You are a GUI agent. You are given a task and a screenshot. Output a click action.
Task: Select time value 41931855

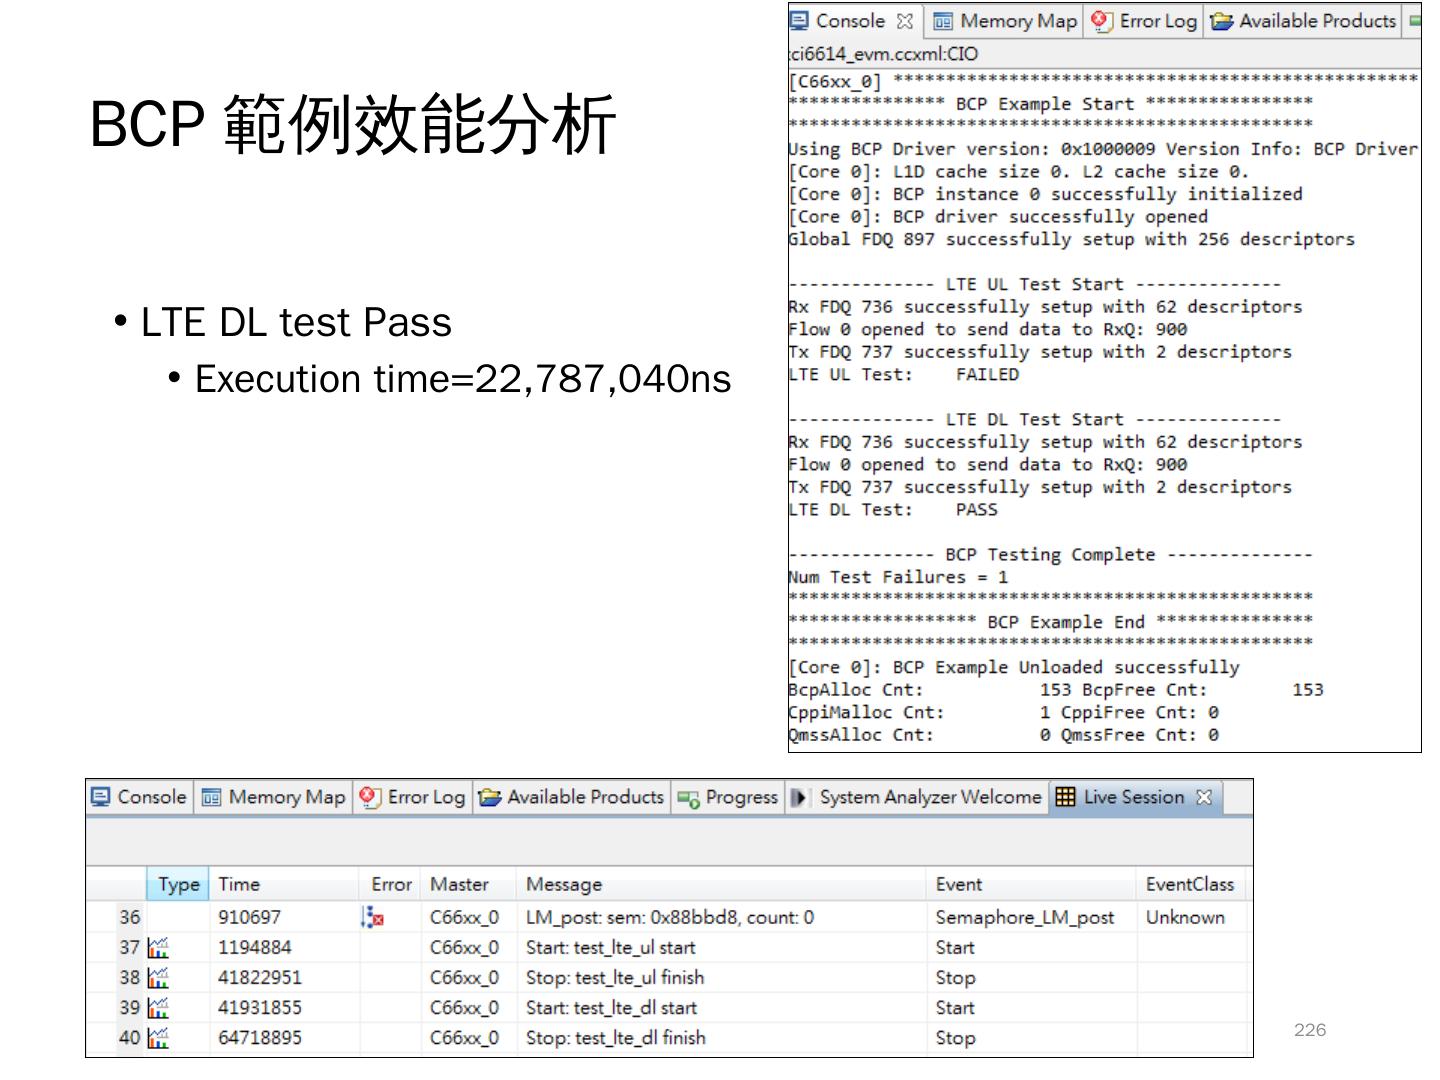(x=259, y=1007)
